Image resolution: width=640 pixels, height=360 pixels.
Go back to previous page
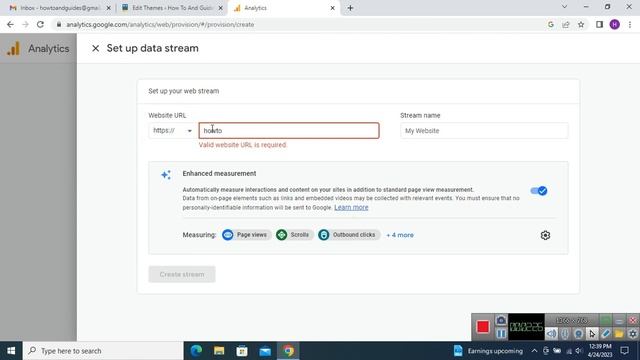click(10, 24)
